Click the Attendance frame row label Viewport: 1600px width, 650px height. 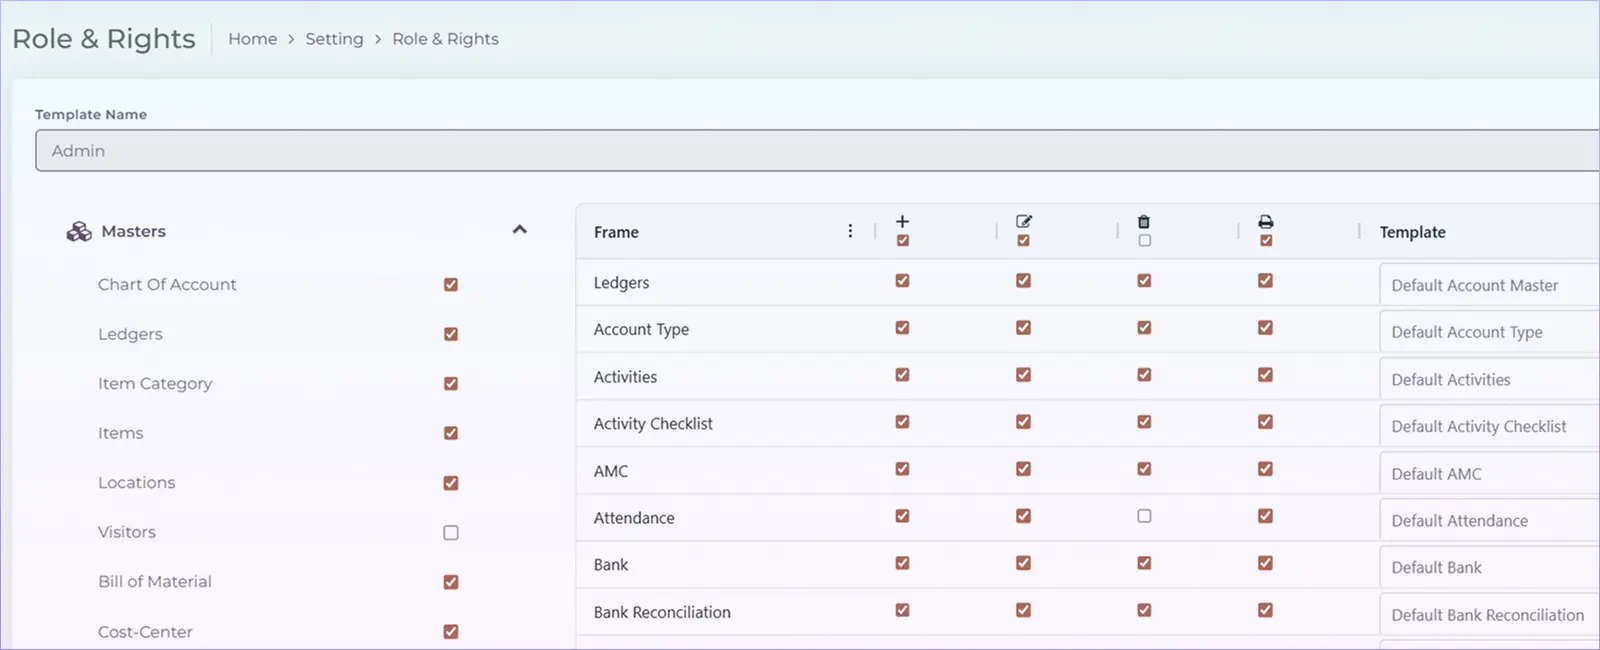(x=634, y=518)
